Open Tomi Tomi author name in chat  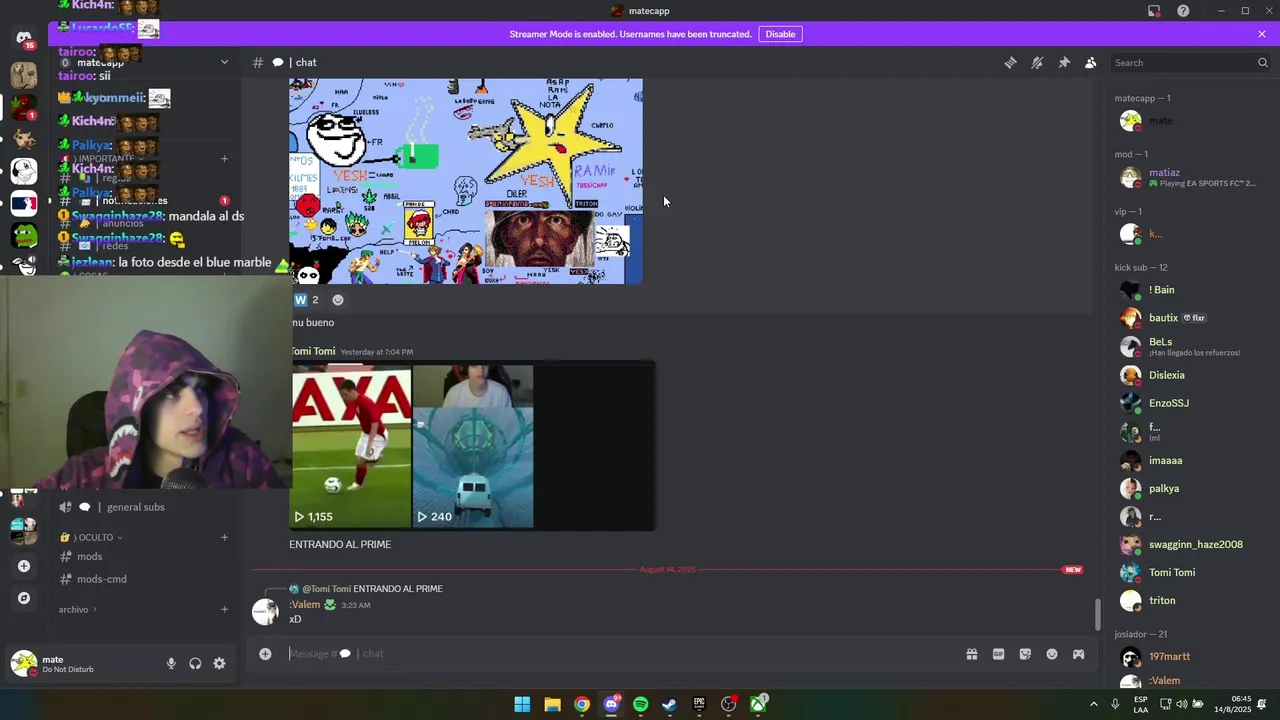(313, 351)
